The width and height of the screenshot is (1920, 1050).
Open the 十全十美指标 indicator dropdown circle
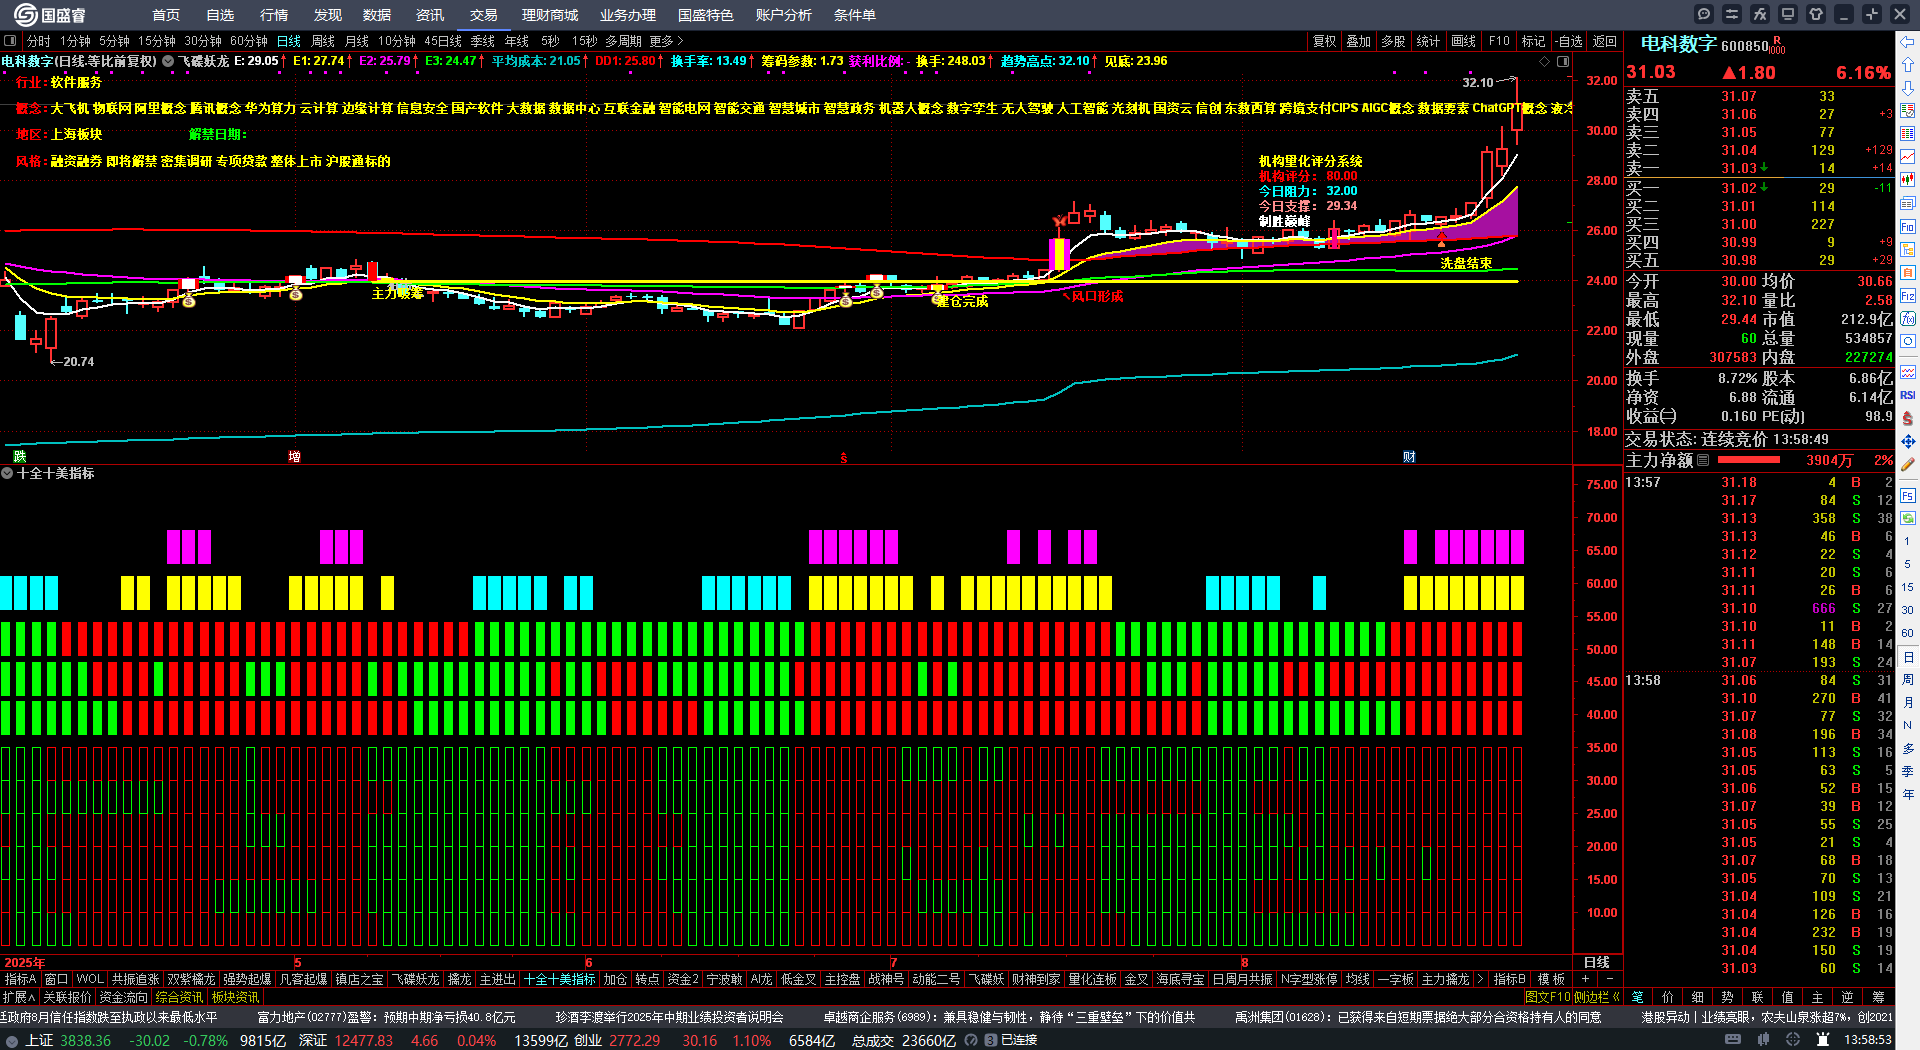[7, 473]
